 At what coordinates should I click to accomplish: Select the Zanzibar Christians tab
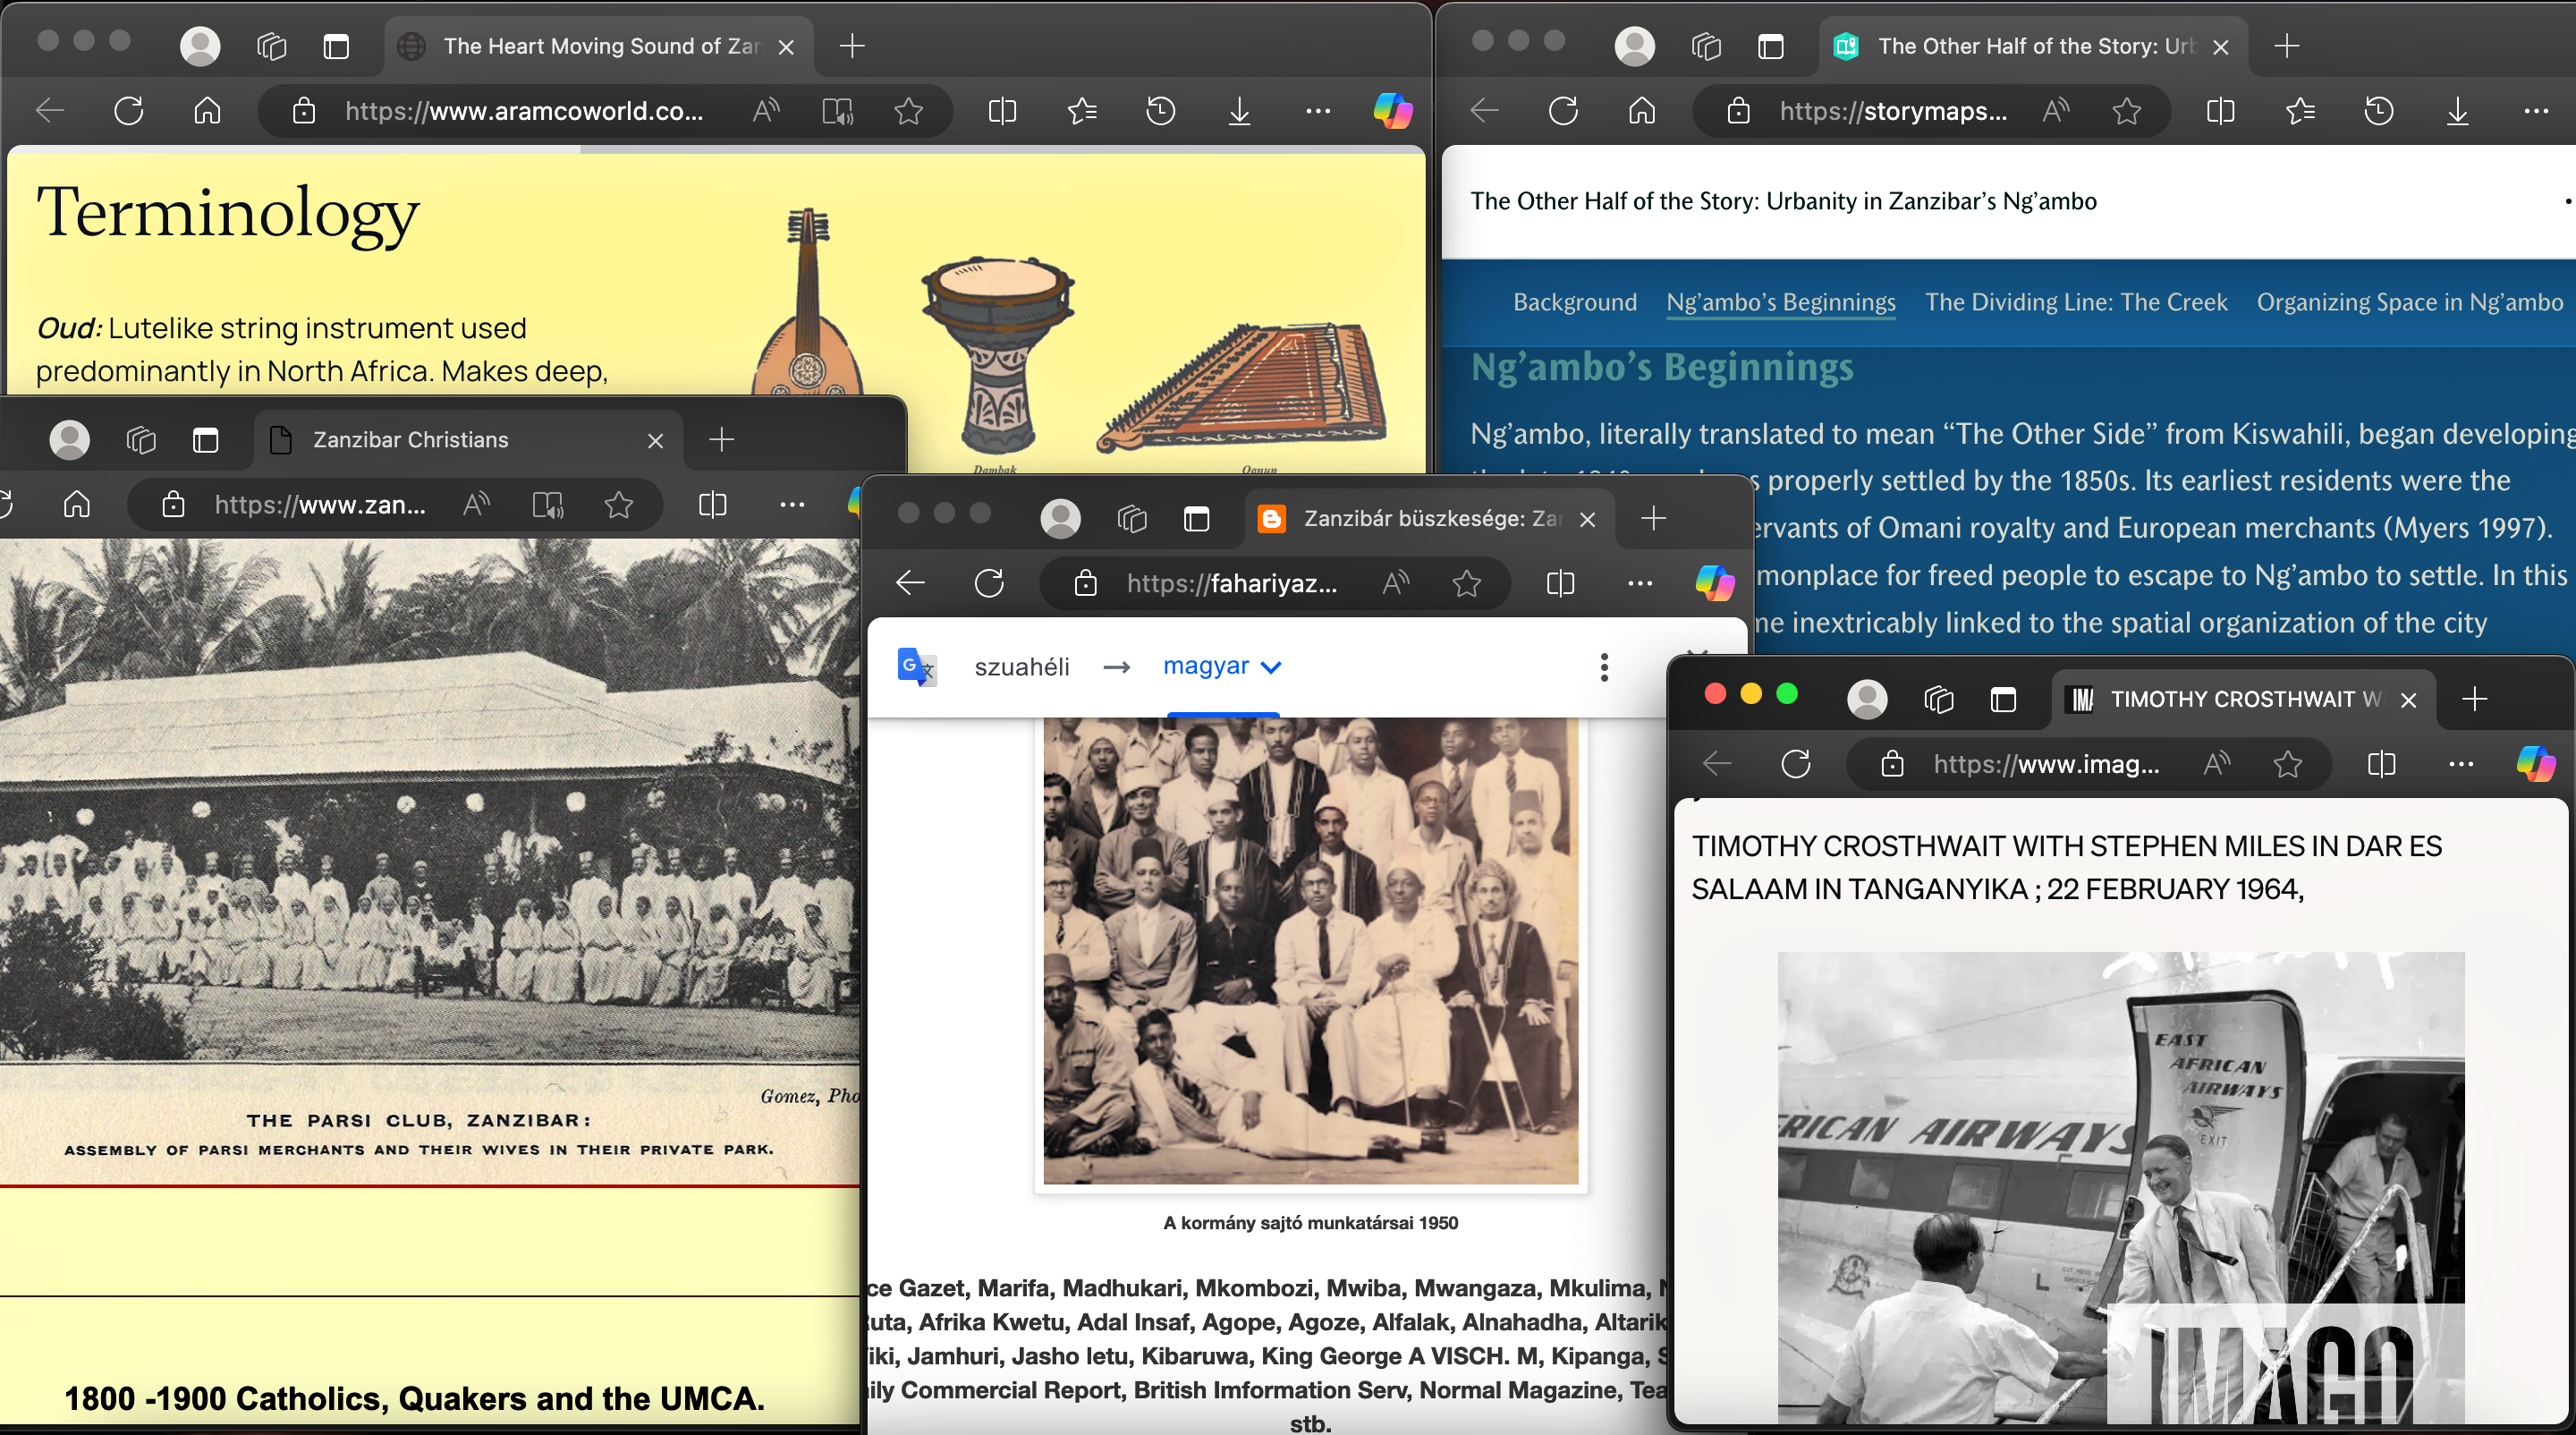point(468,440)
